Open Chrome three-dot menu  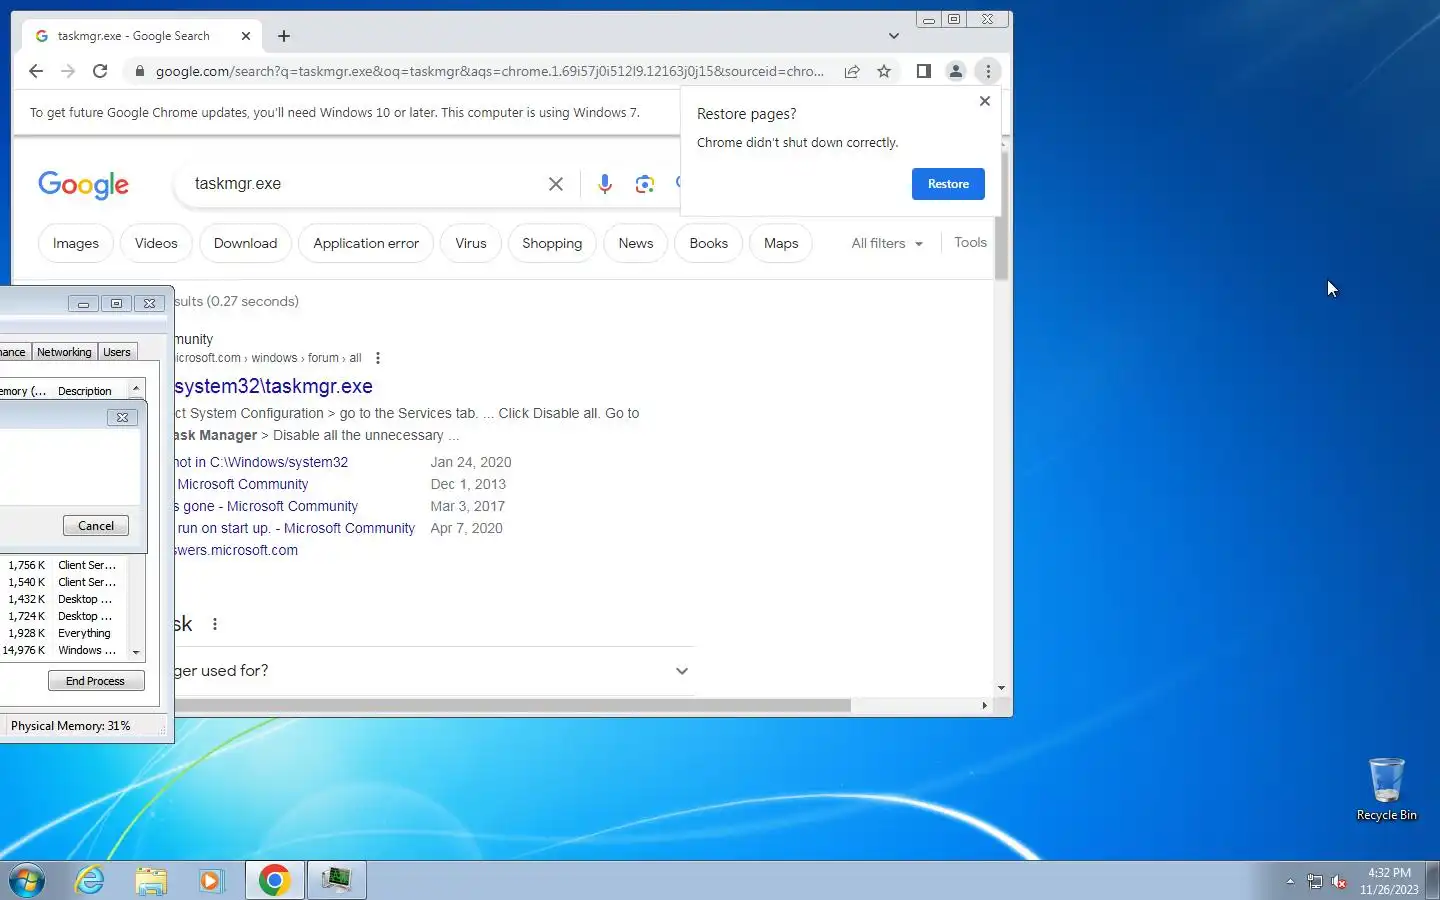coord(988,71)
